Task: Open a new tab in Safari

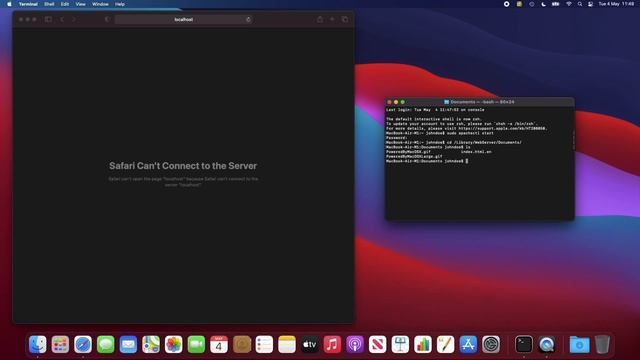Action: click(x=332, y=19)
